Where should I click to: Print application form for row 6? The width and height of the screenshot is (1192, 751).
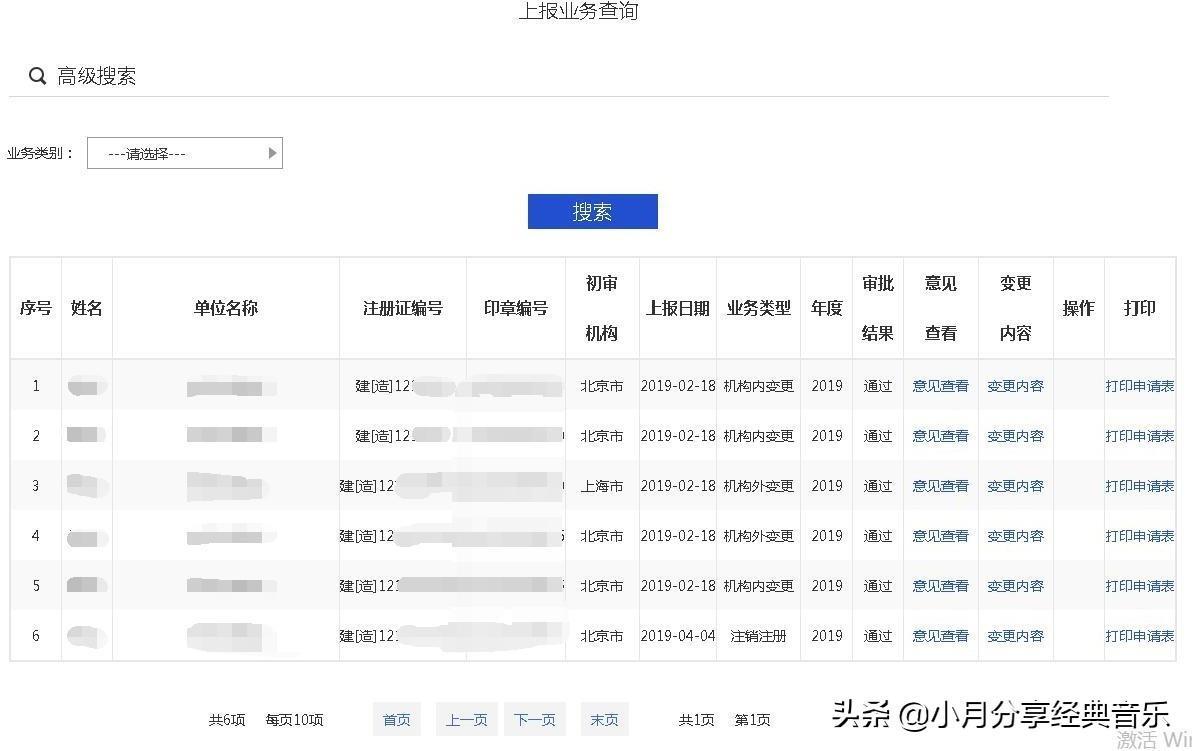[1139, 636]
